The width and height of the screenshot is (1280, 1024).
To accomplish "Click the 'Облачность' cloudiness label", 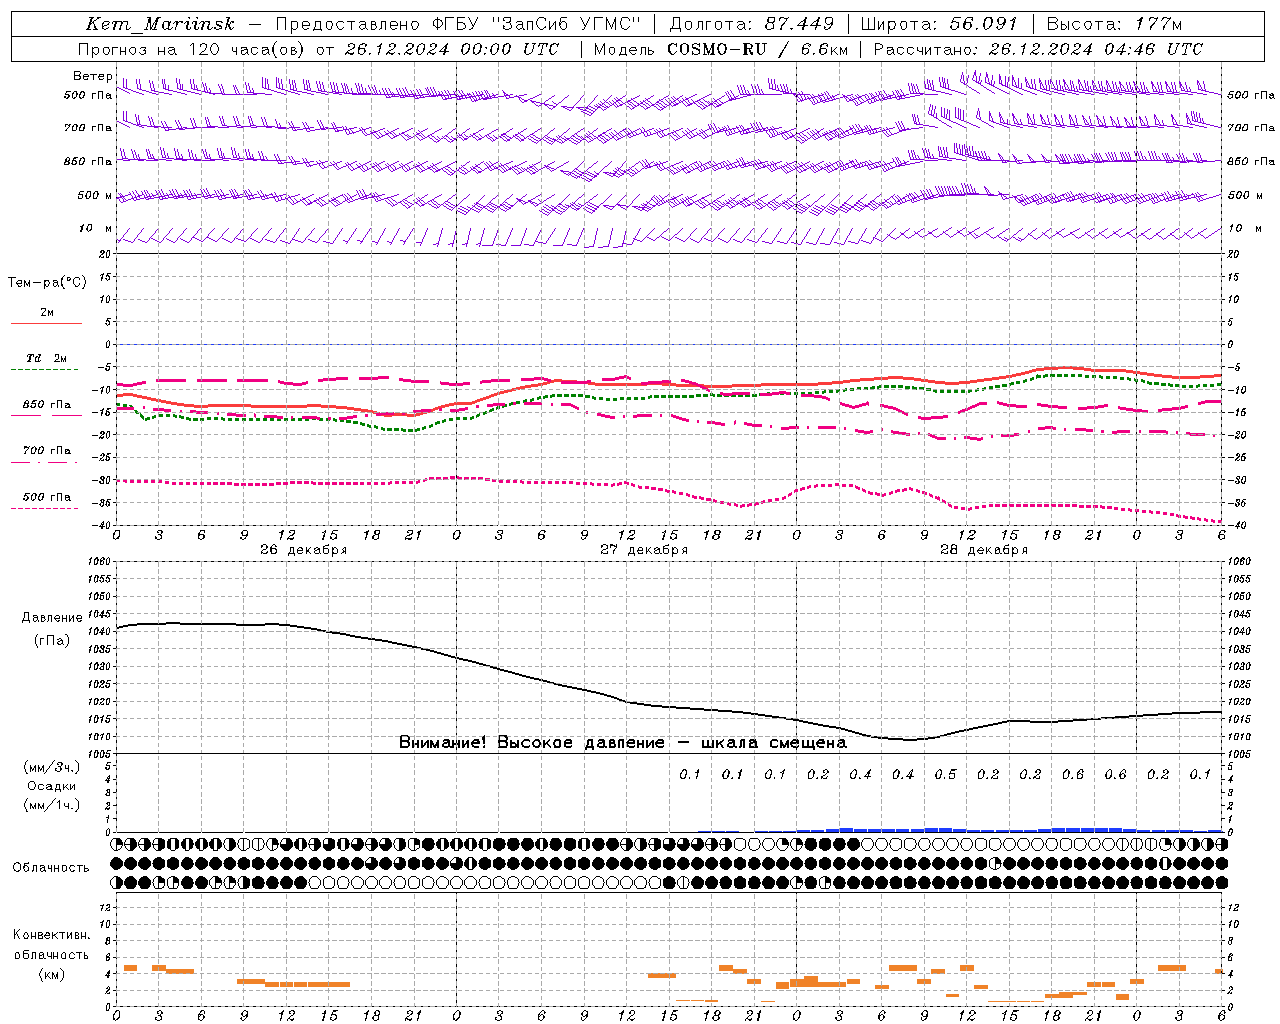I will [51, 867].
